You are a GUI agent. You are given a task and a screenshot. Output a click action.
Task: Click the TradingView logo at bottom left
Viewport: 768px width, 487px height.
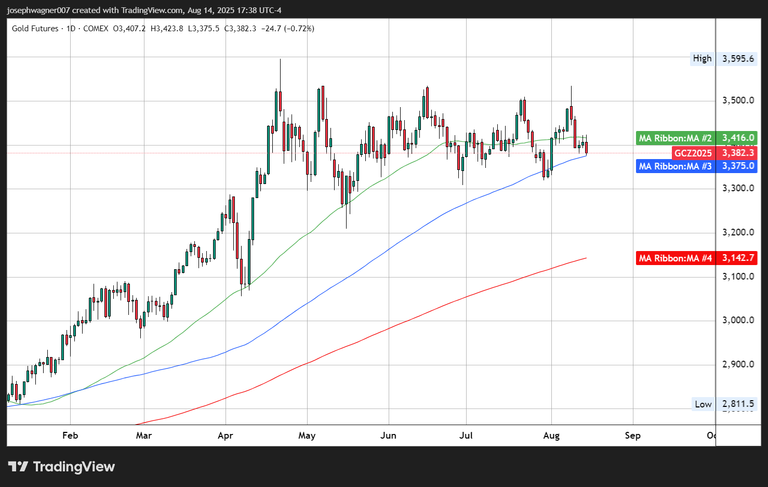(x=61, y=467)
